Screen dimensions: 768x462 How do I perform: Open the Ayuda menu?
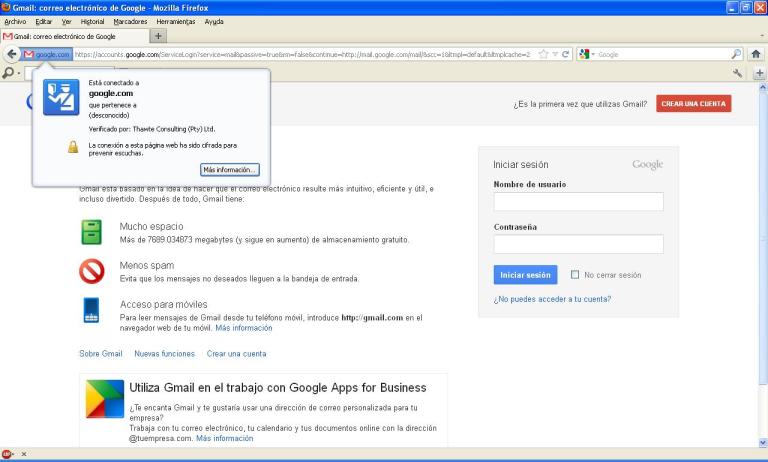pyautogui.click(x=214, y=22)
